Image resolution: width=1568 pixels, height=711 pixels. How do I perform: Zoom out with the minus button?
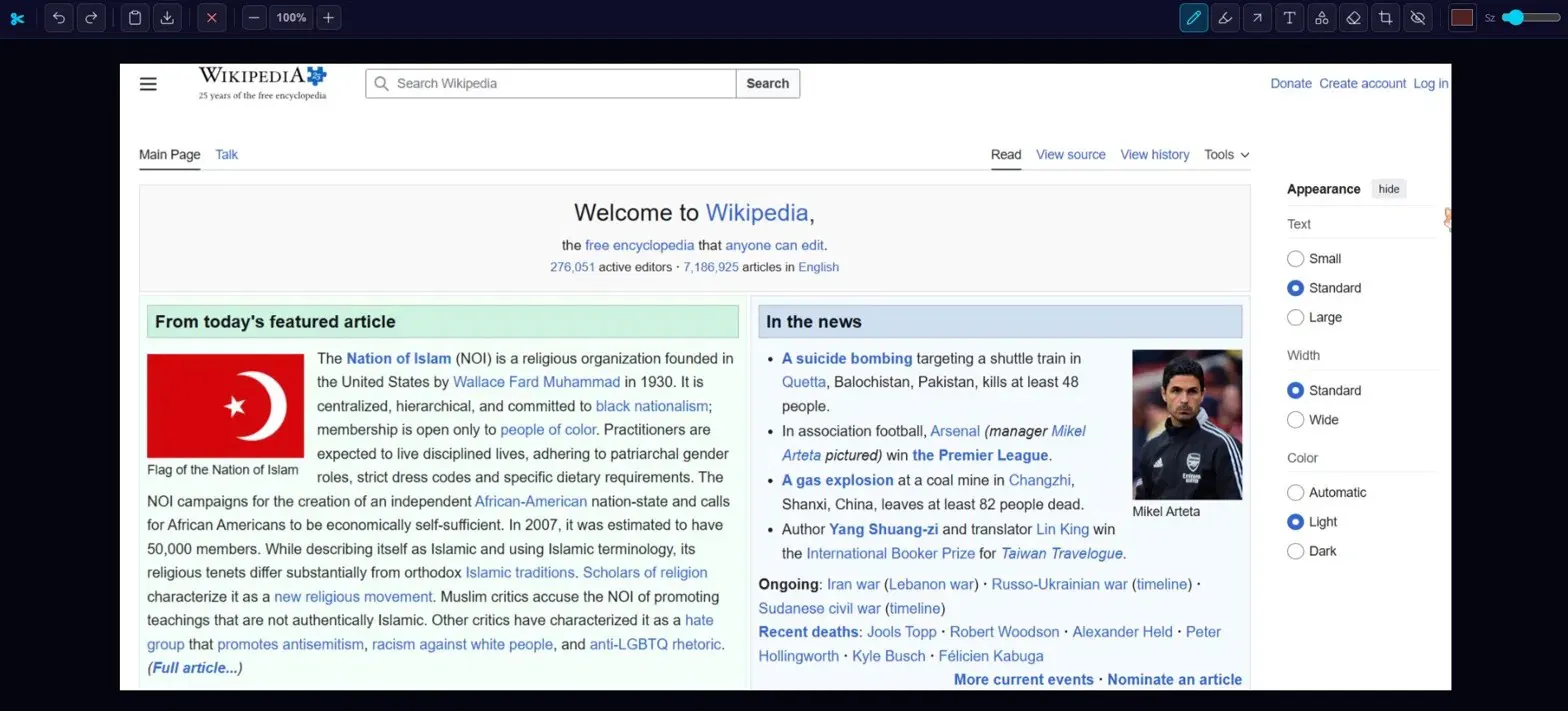(x=255, y=18)
